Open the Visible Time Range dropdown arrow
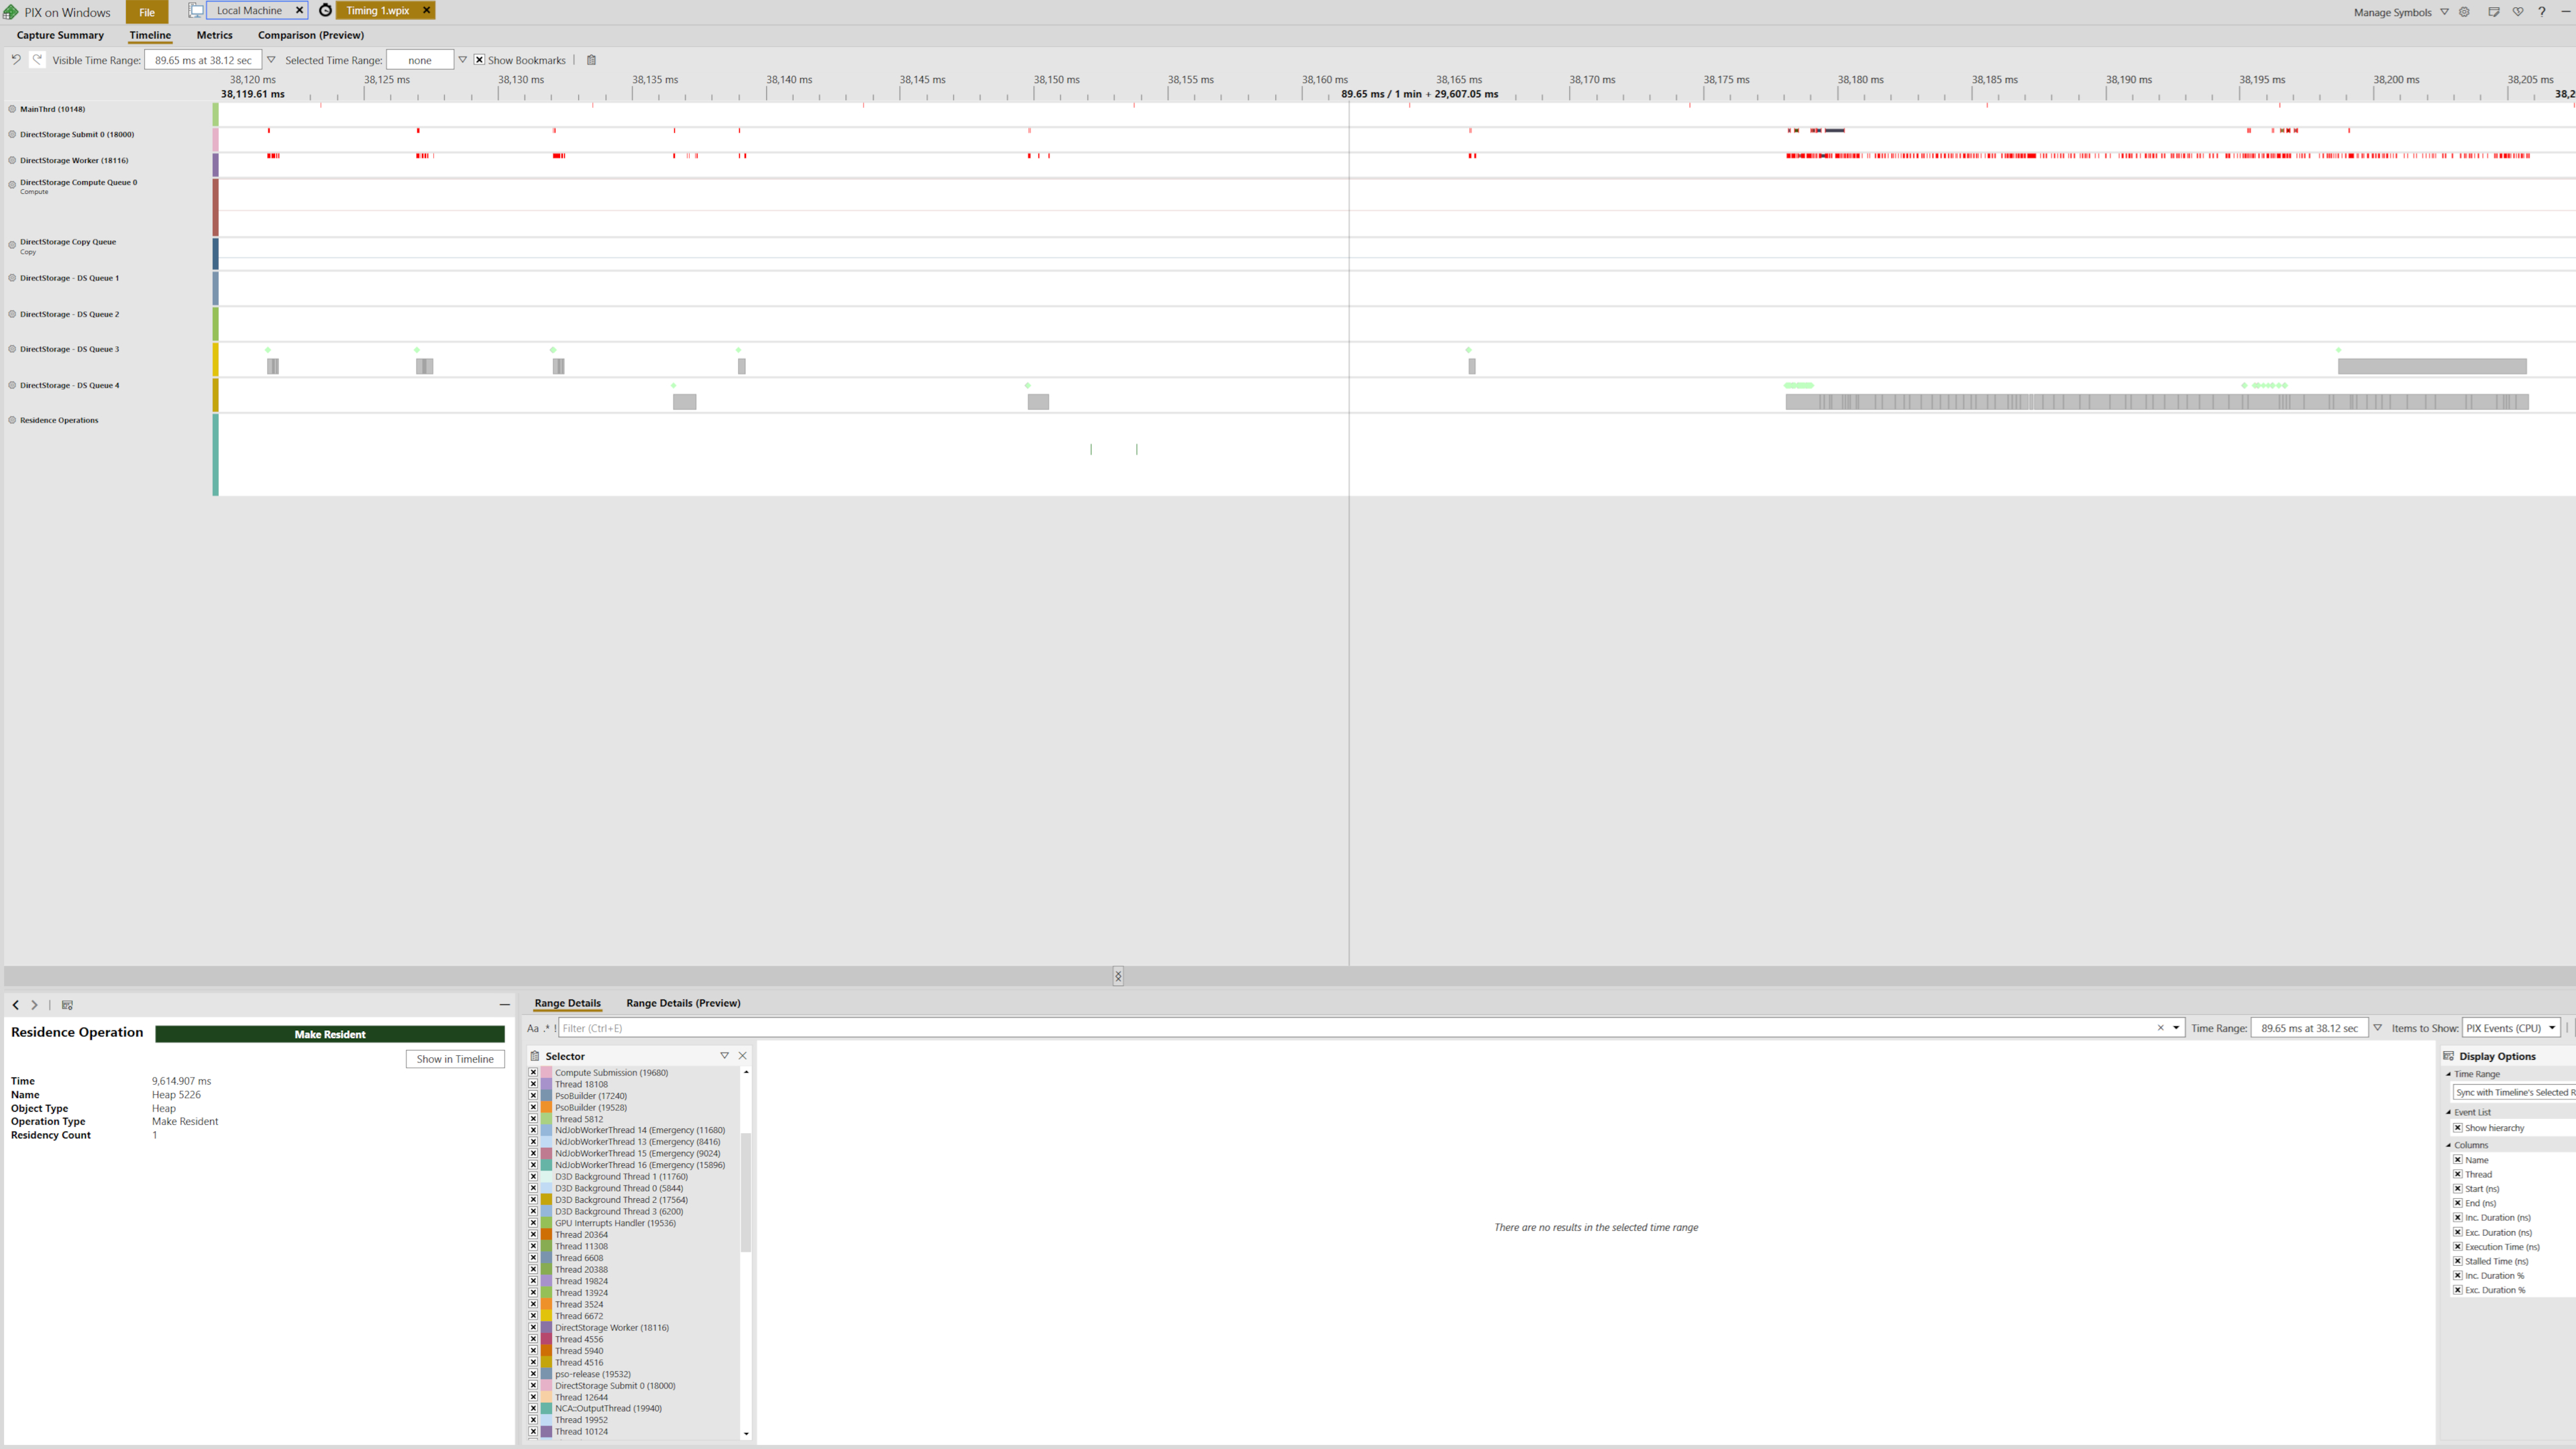Viewport: 2576px width, 1449px height. 270,60
